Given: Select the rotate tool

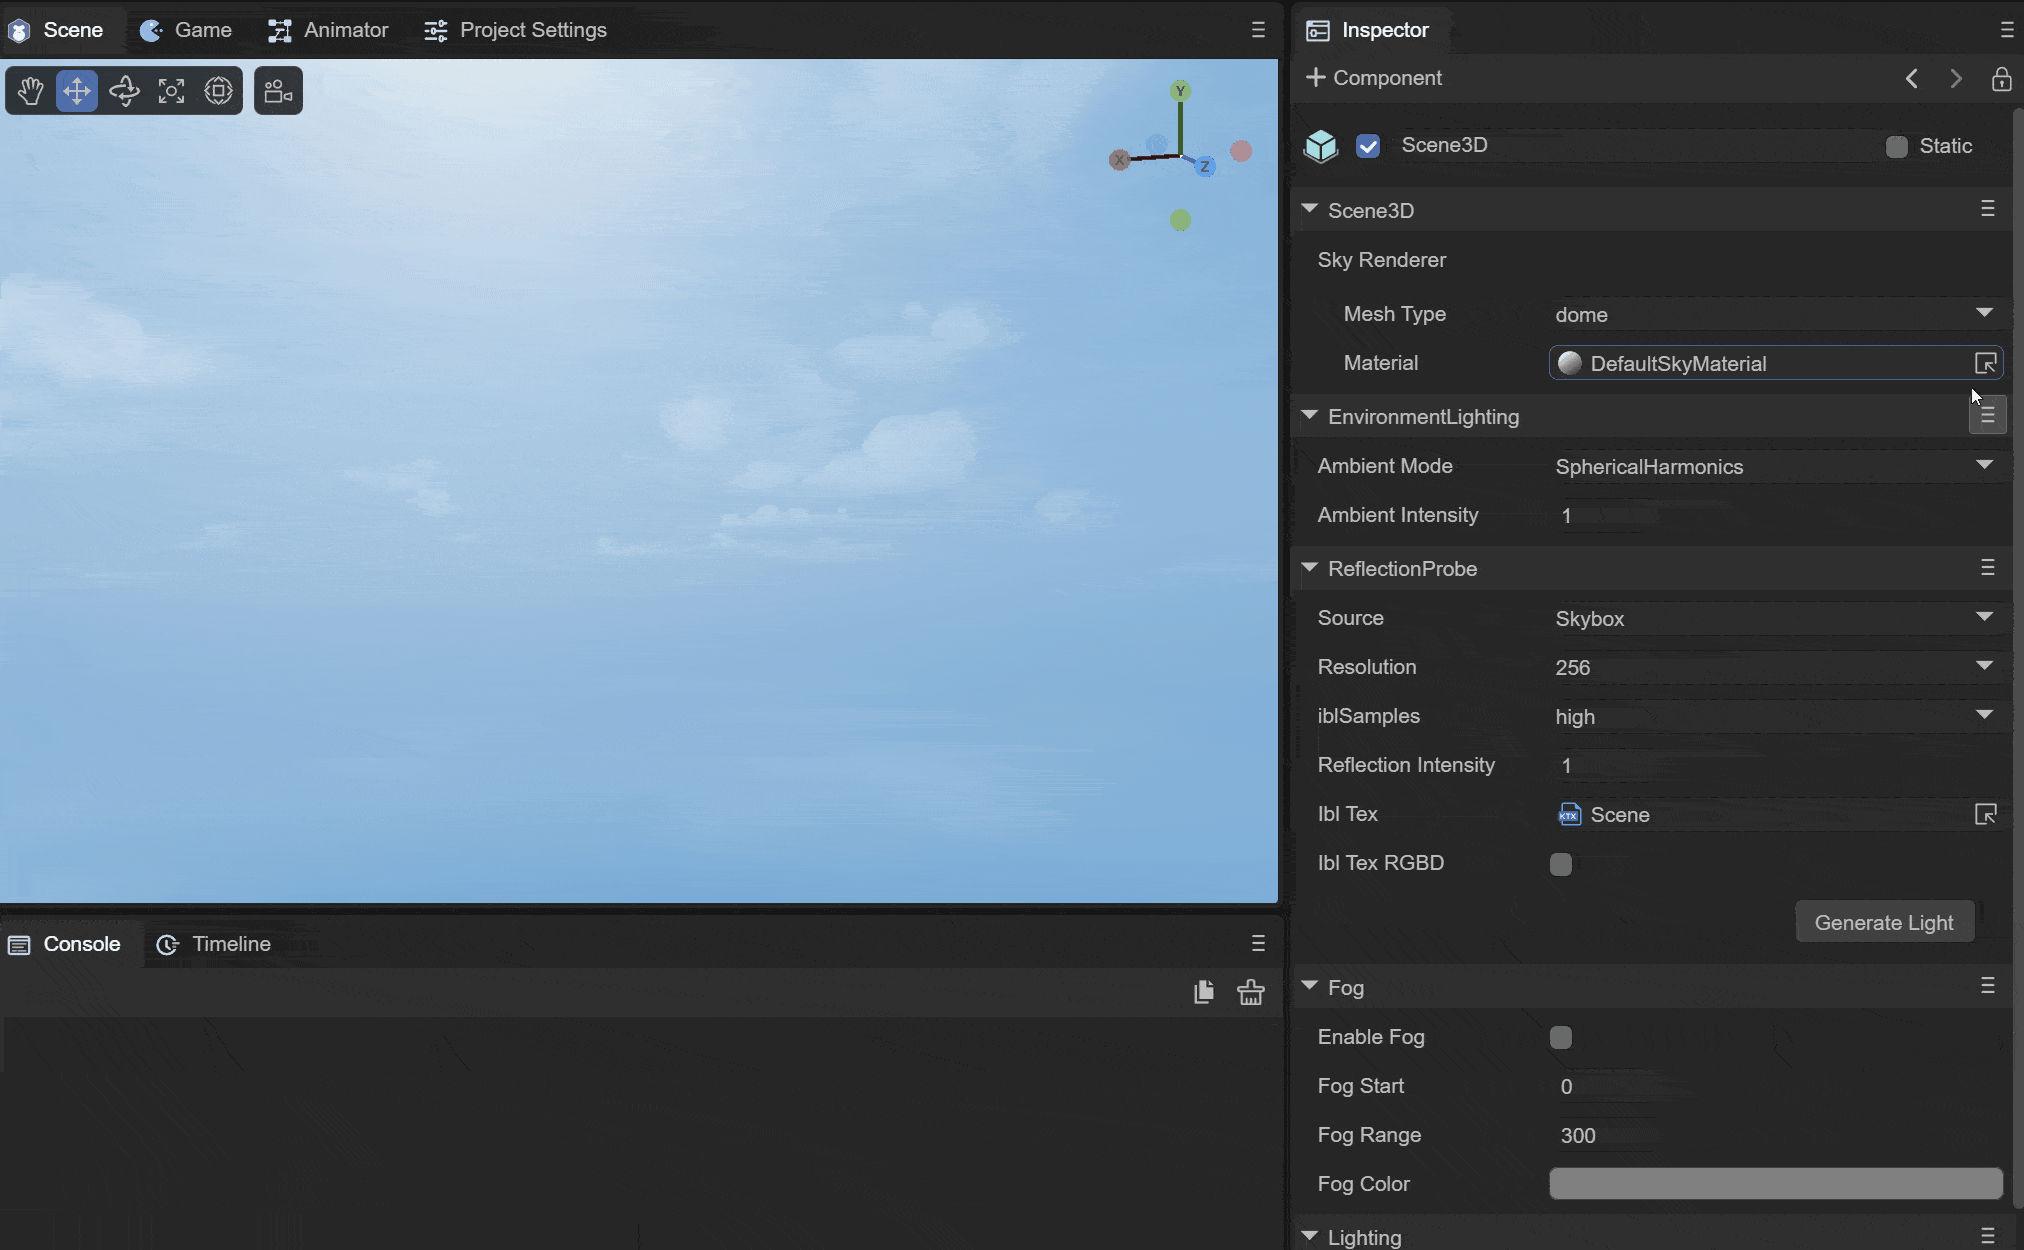Looking at the screenshot, I should pyautogui.click(x=124, y=91).
